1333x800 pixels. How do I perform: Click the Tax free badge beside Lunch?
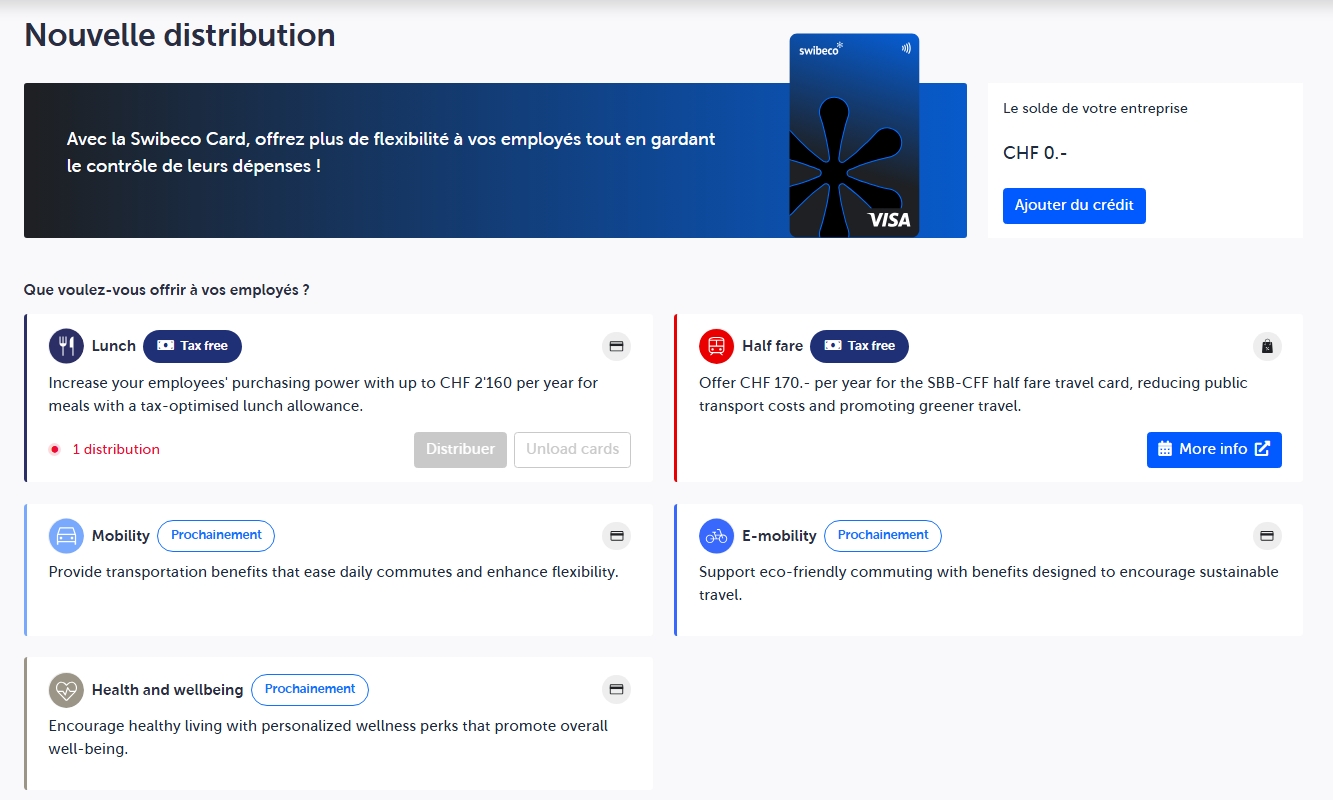coord(192,346)
